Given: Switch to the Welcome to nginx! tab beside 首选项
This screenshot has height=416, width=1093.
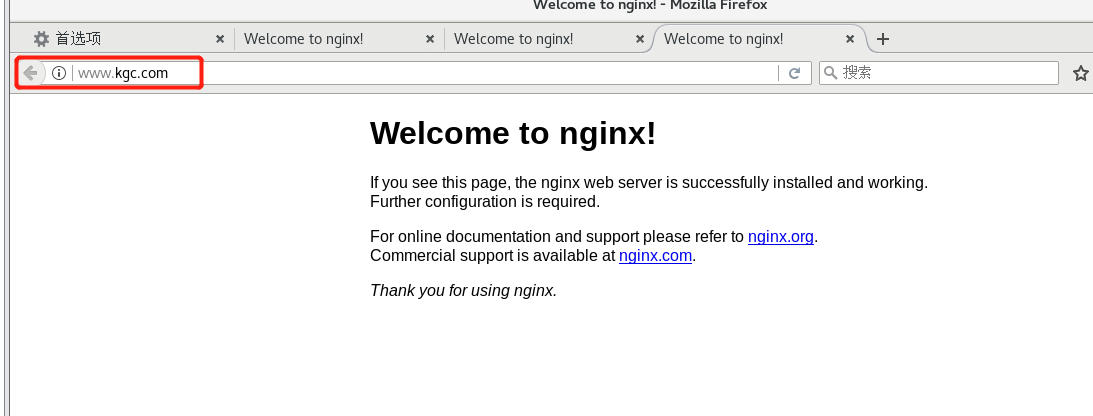Looking at the screenshot, I should 339,39.
